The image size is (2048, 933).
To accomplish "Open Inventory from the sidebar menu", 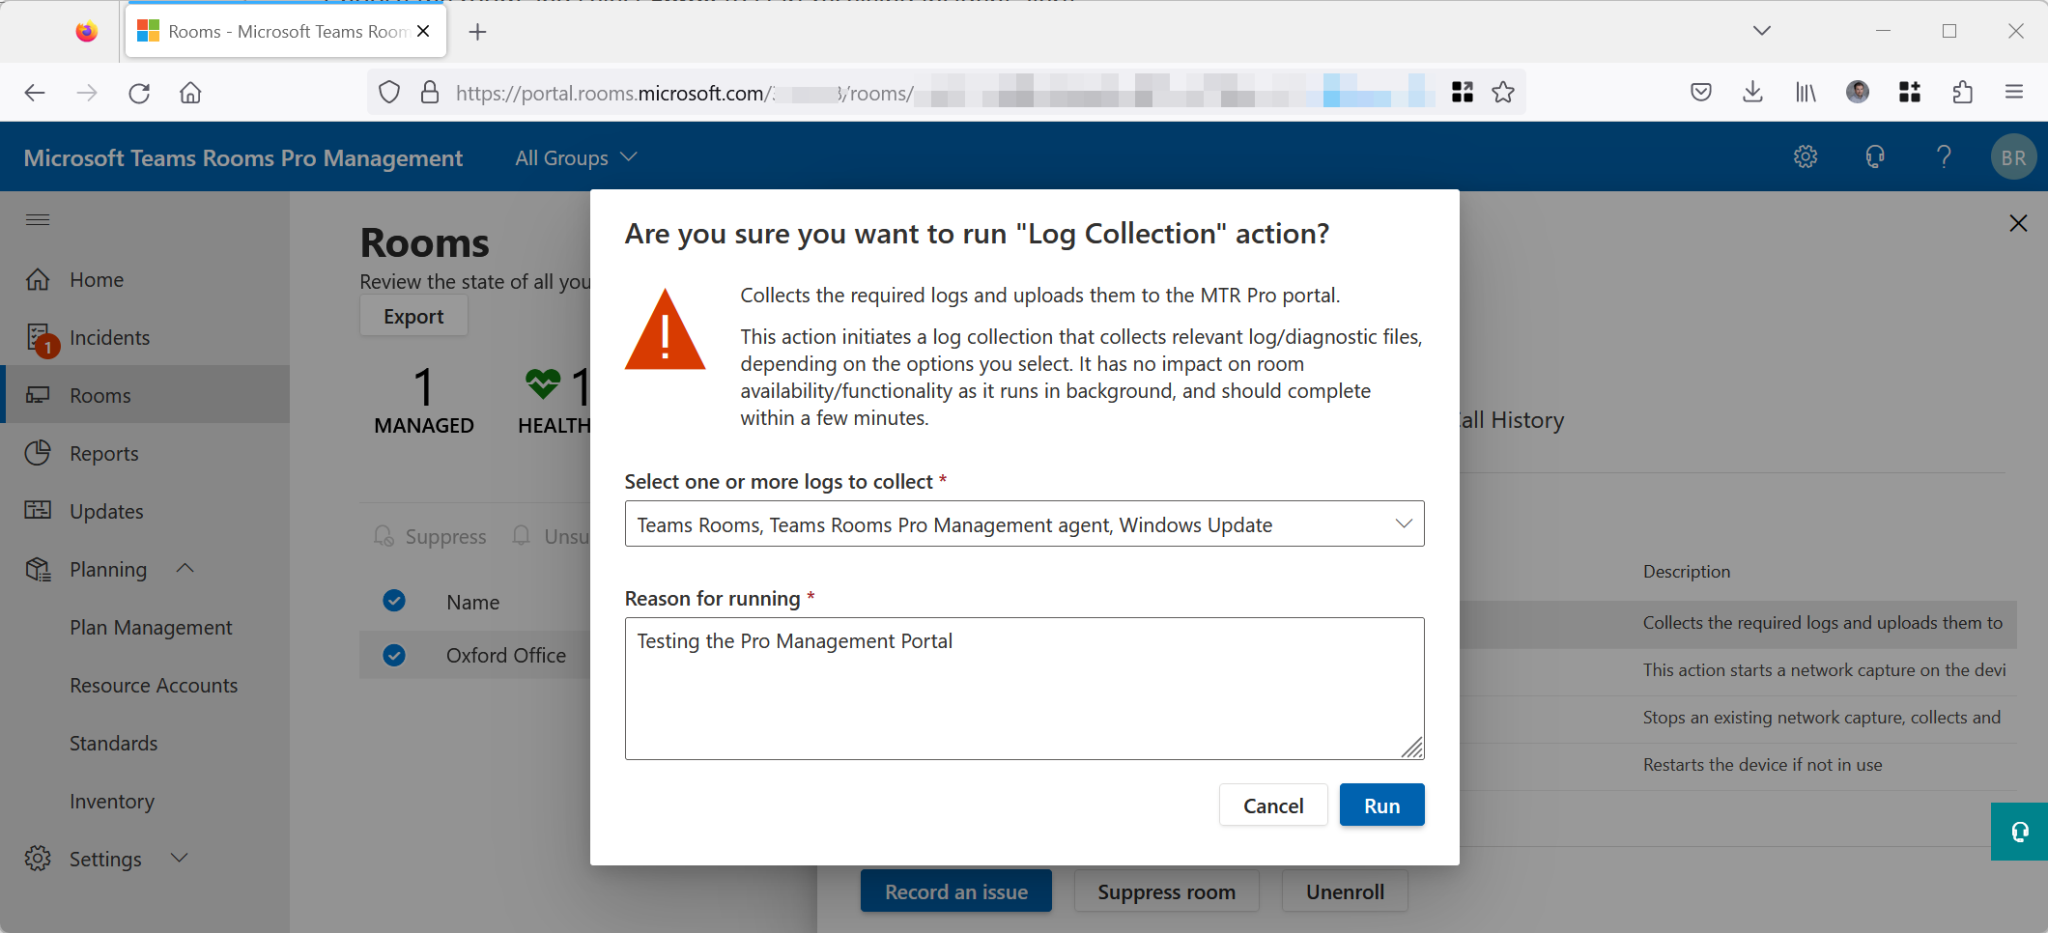I will tap(112, 800).
